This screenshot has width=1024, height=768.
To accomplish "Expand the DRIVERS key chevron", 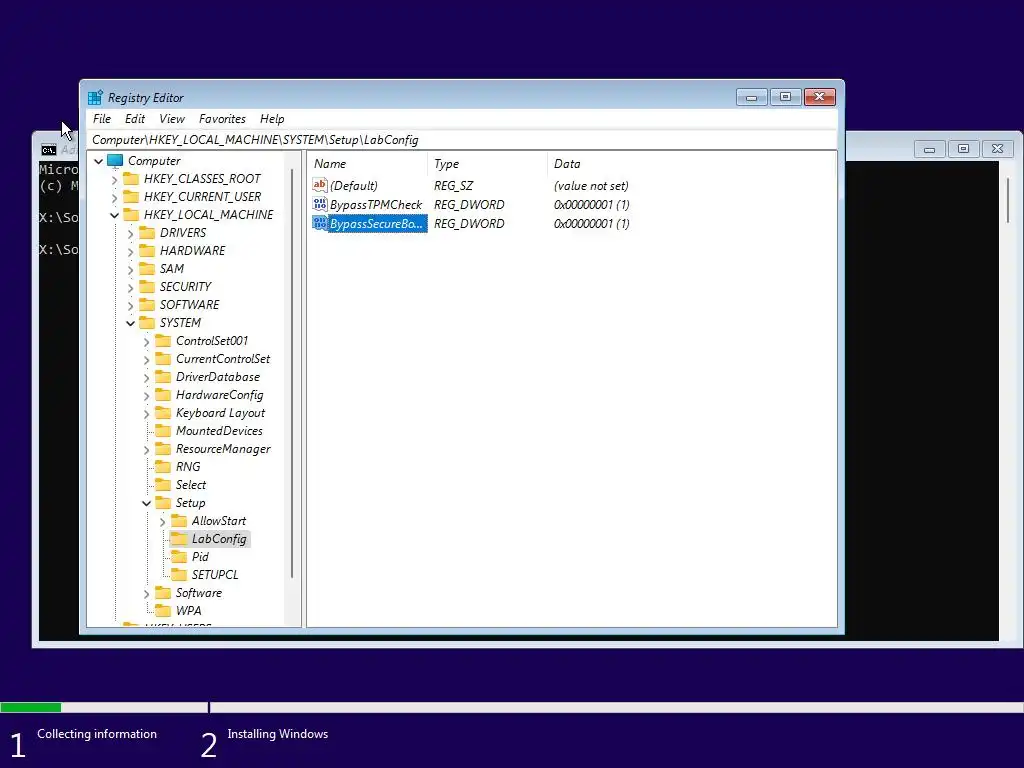I will 131,233.
